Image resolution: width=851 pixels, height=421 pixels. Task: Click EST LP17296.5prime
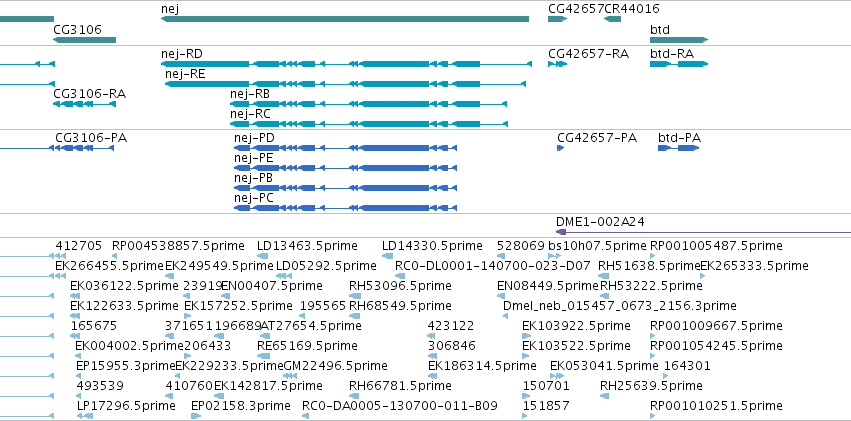(x=126, y=406)
